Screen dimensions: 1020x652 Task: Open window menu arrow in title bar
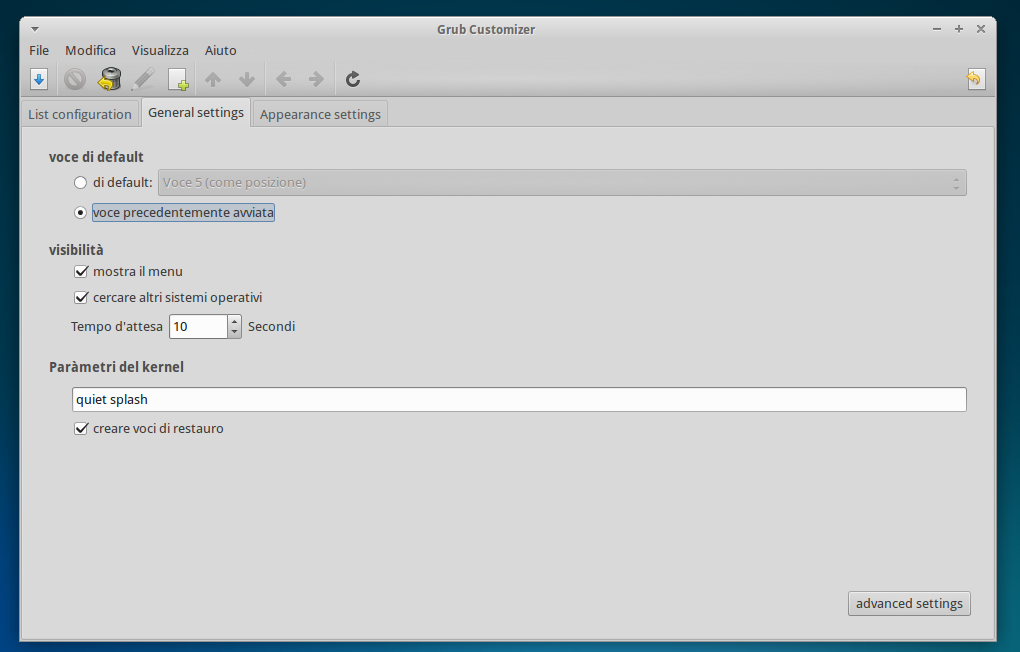point(35,29)
